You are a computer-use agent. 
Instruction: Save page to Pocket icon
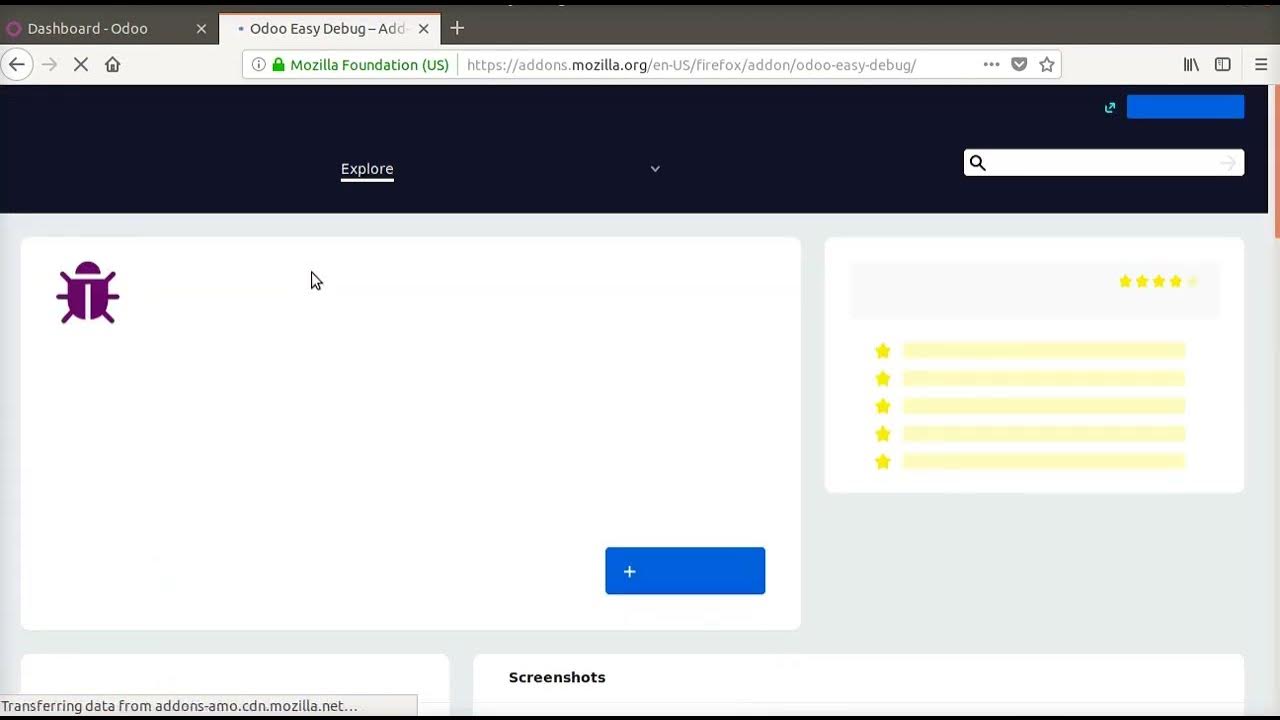coord(1019,64)
